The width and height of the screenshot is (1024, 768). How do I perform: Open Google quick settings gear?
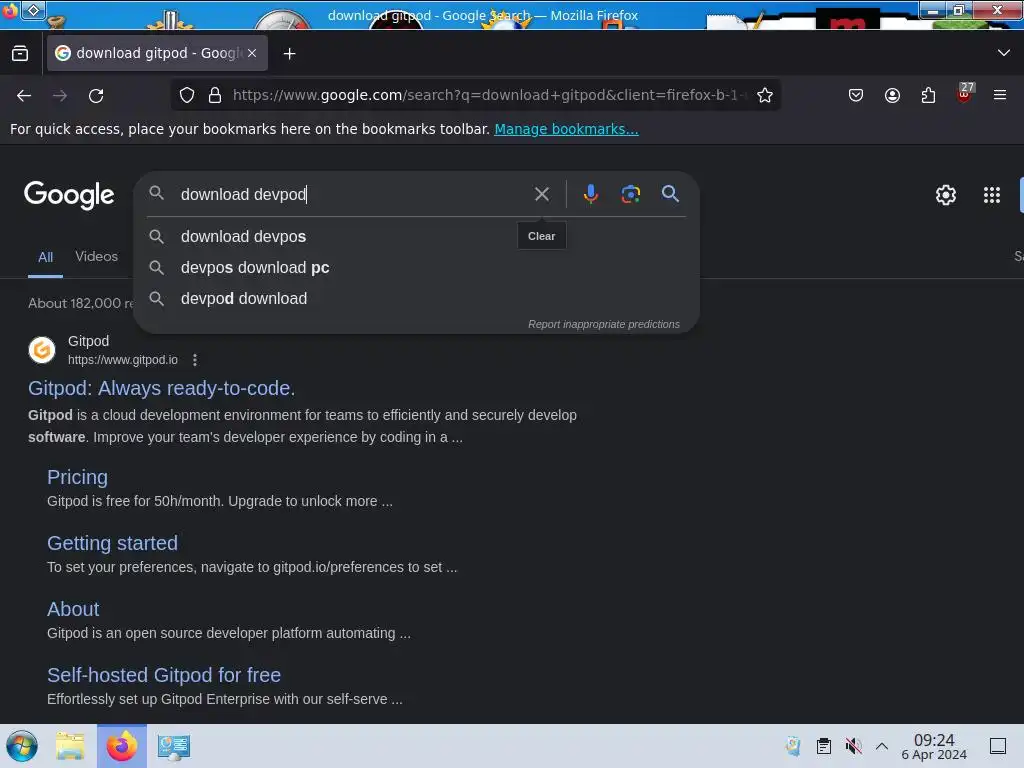946,195
